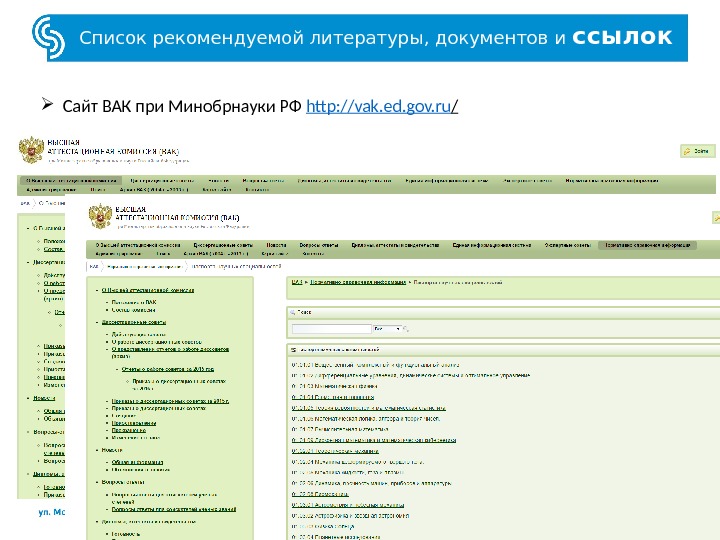Select specialty '01.01.06 Математическая логика, алгебра и теория чисел'

click(366, 419)
